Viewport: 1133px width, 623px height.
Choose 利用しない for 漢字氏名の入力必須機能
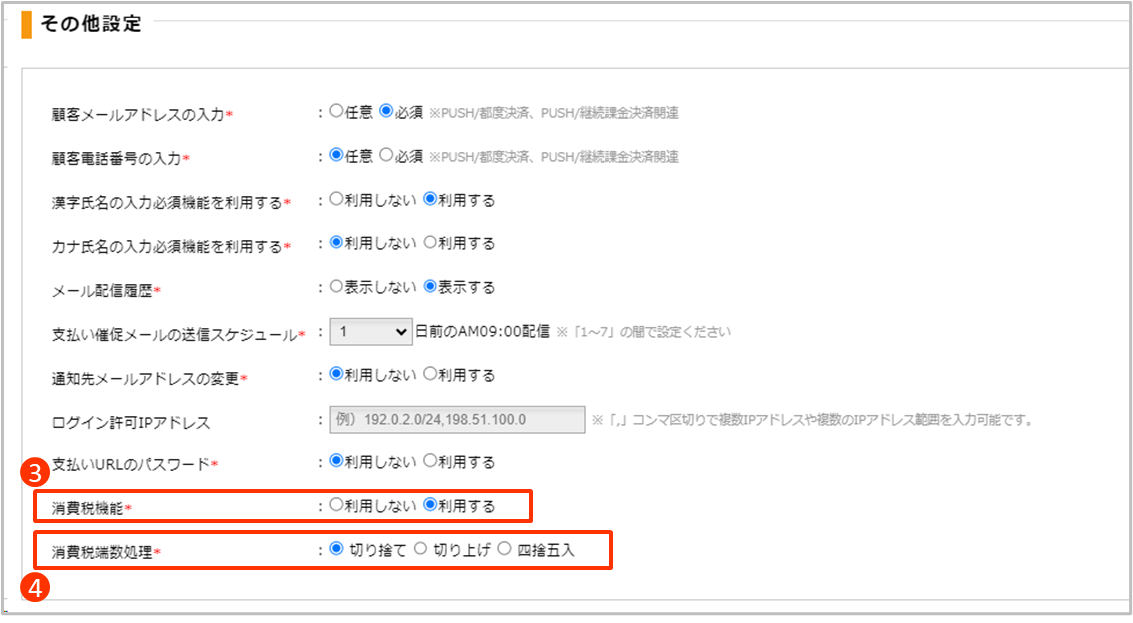pos(336,199)
